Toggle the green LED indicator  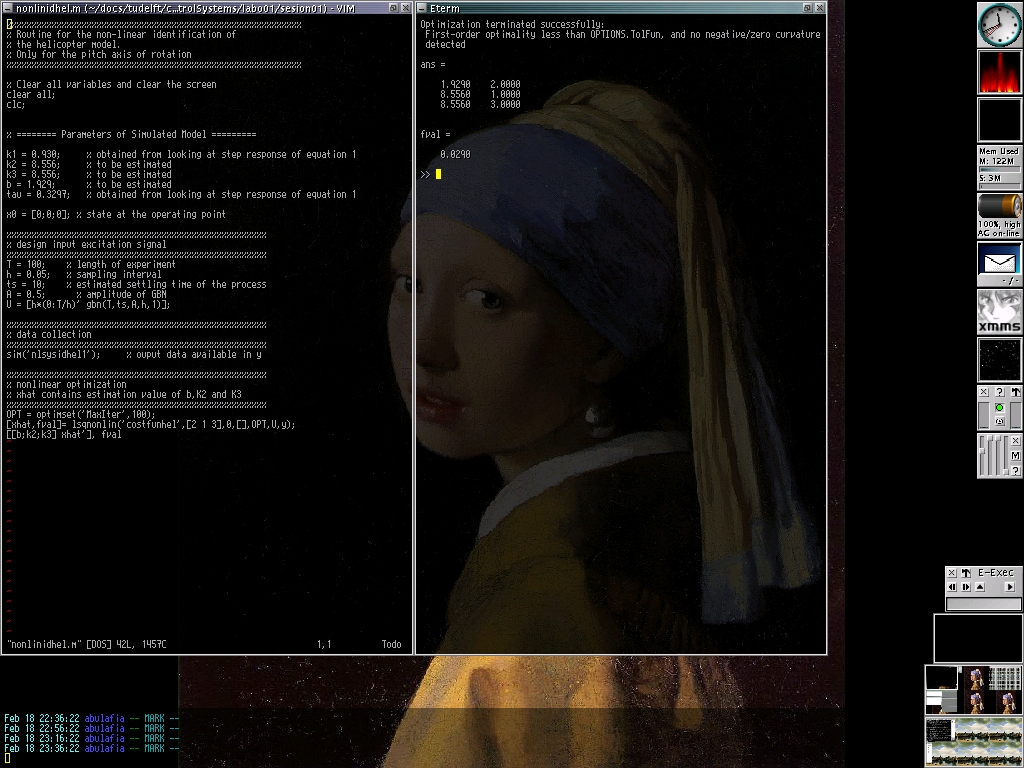coord(999,408)
